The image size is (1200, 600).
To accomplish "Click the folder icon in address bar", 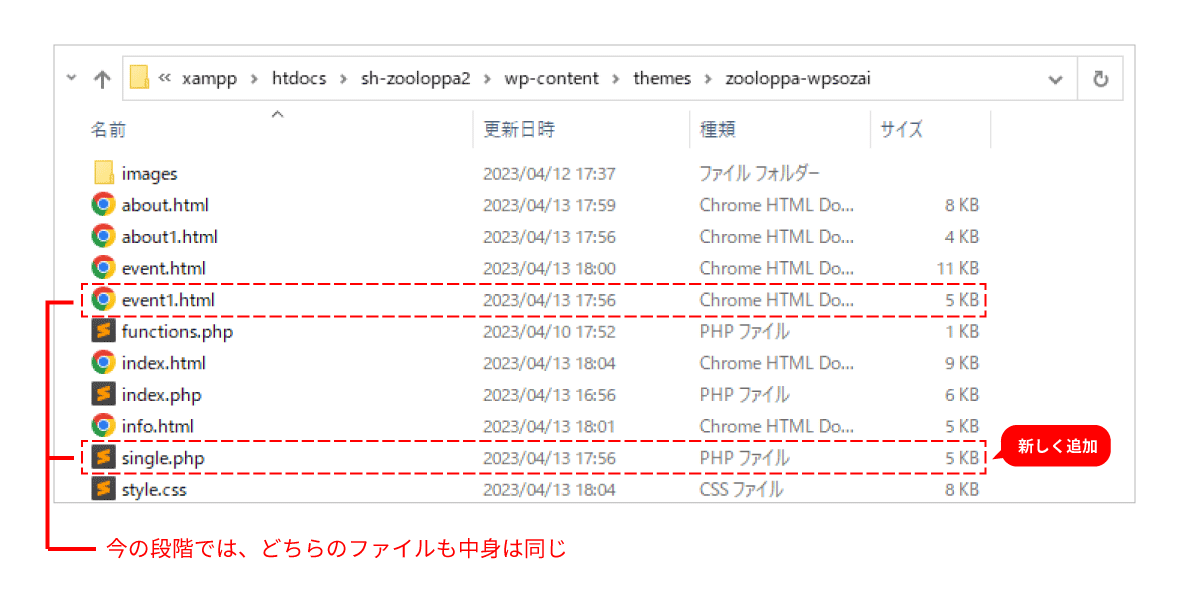I will pyautogui.click(x=139, y=78).
